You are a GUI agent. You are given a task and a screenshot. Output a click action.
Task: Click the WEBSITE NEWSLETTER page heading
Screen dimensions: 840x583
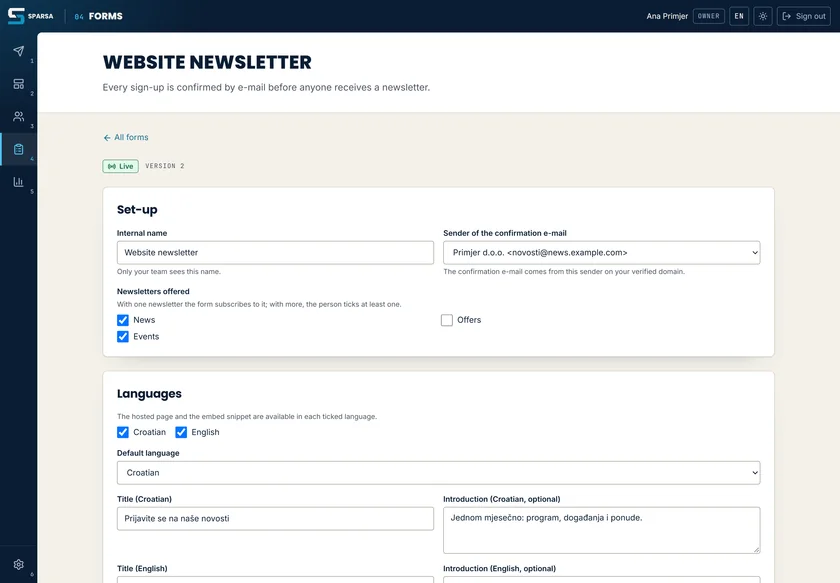coord(207,62)
